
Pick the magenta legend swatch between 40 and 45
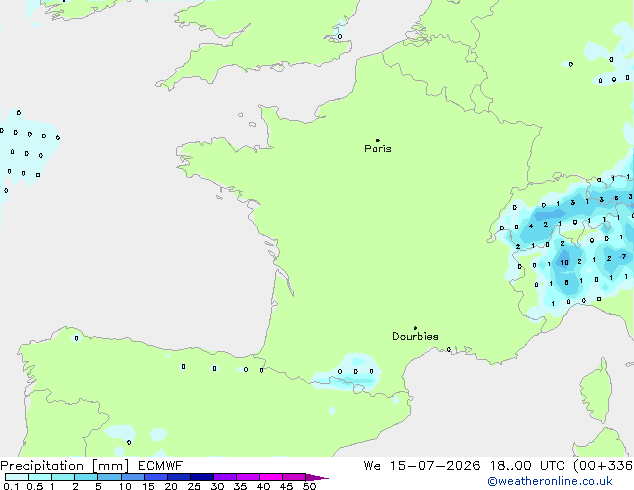[x=271, y=477]
